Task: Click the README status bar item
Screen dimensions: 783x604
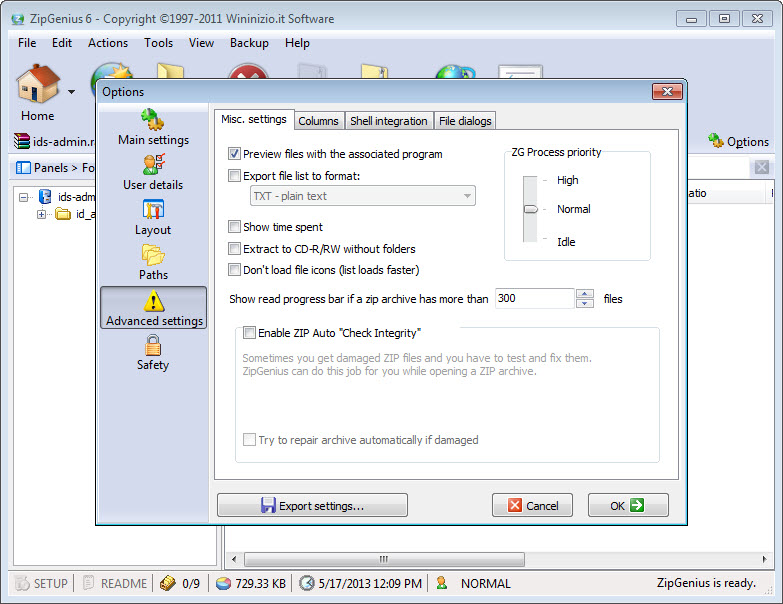Action: (x=114, y=583)
